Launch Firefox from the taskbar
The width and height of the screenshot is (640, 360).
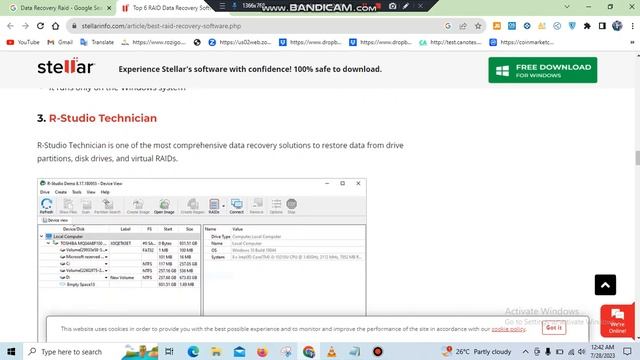point(262,351)
